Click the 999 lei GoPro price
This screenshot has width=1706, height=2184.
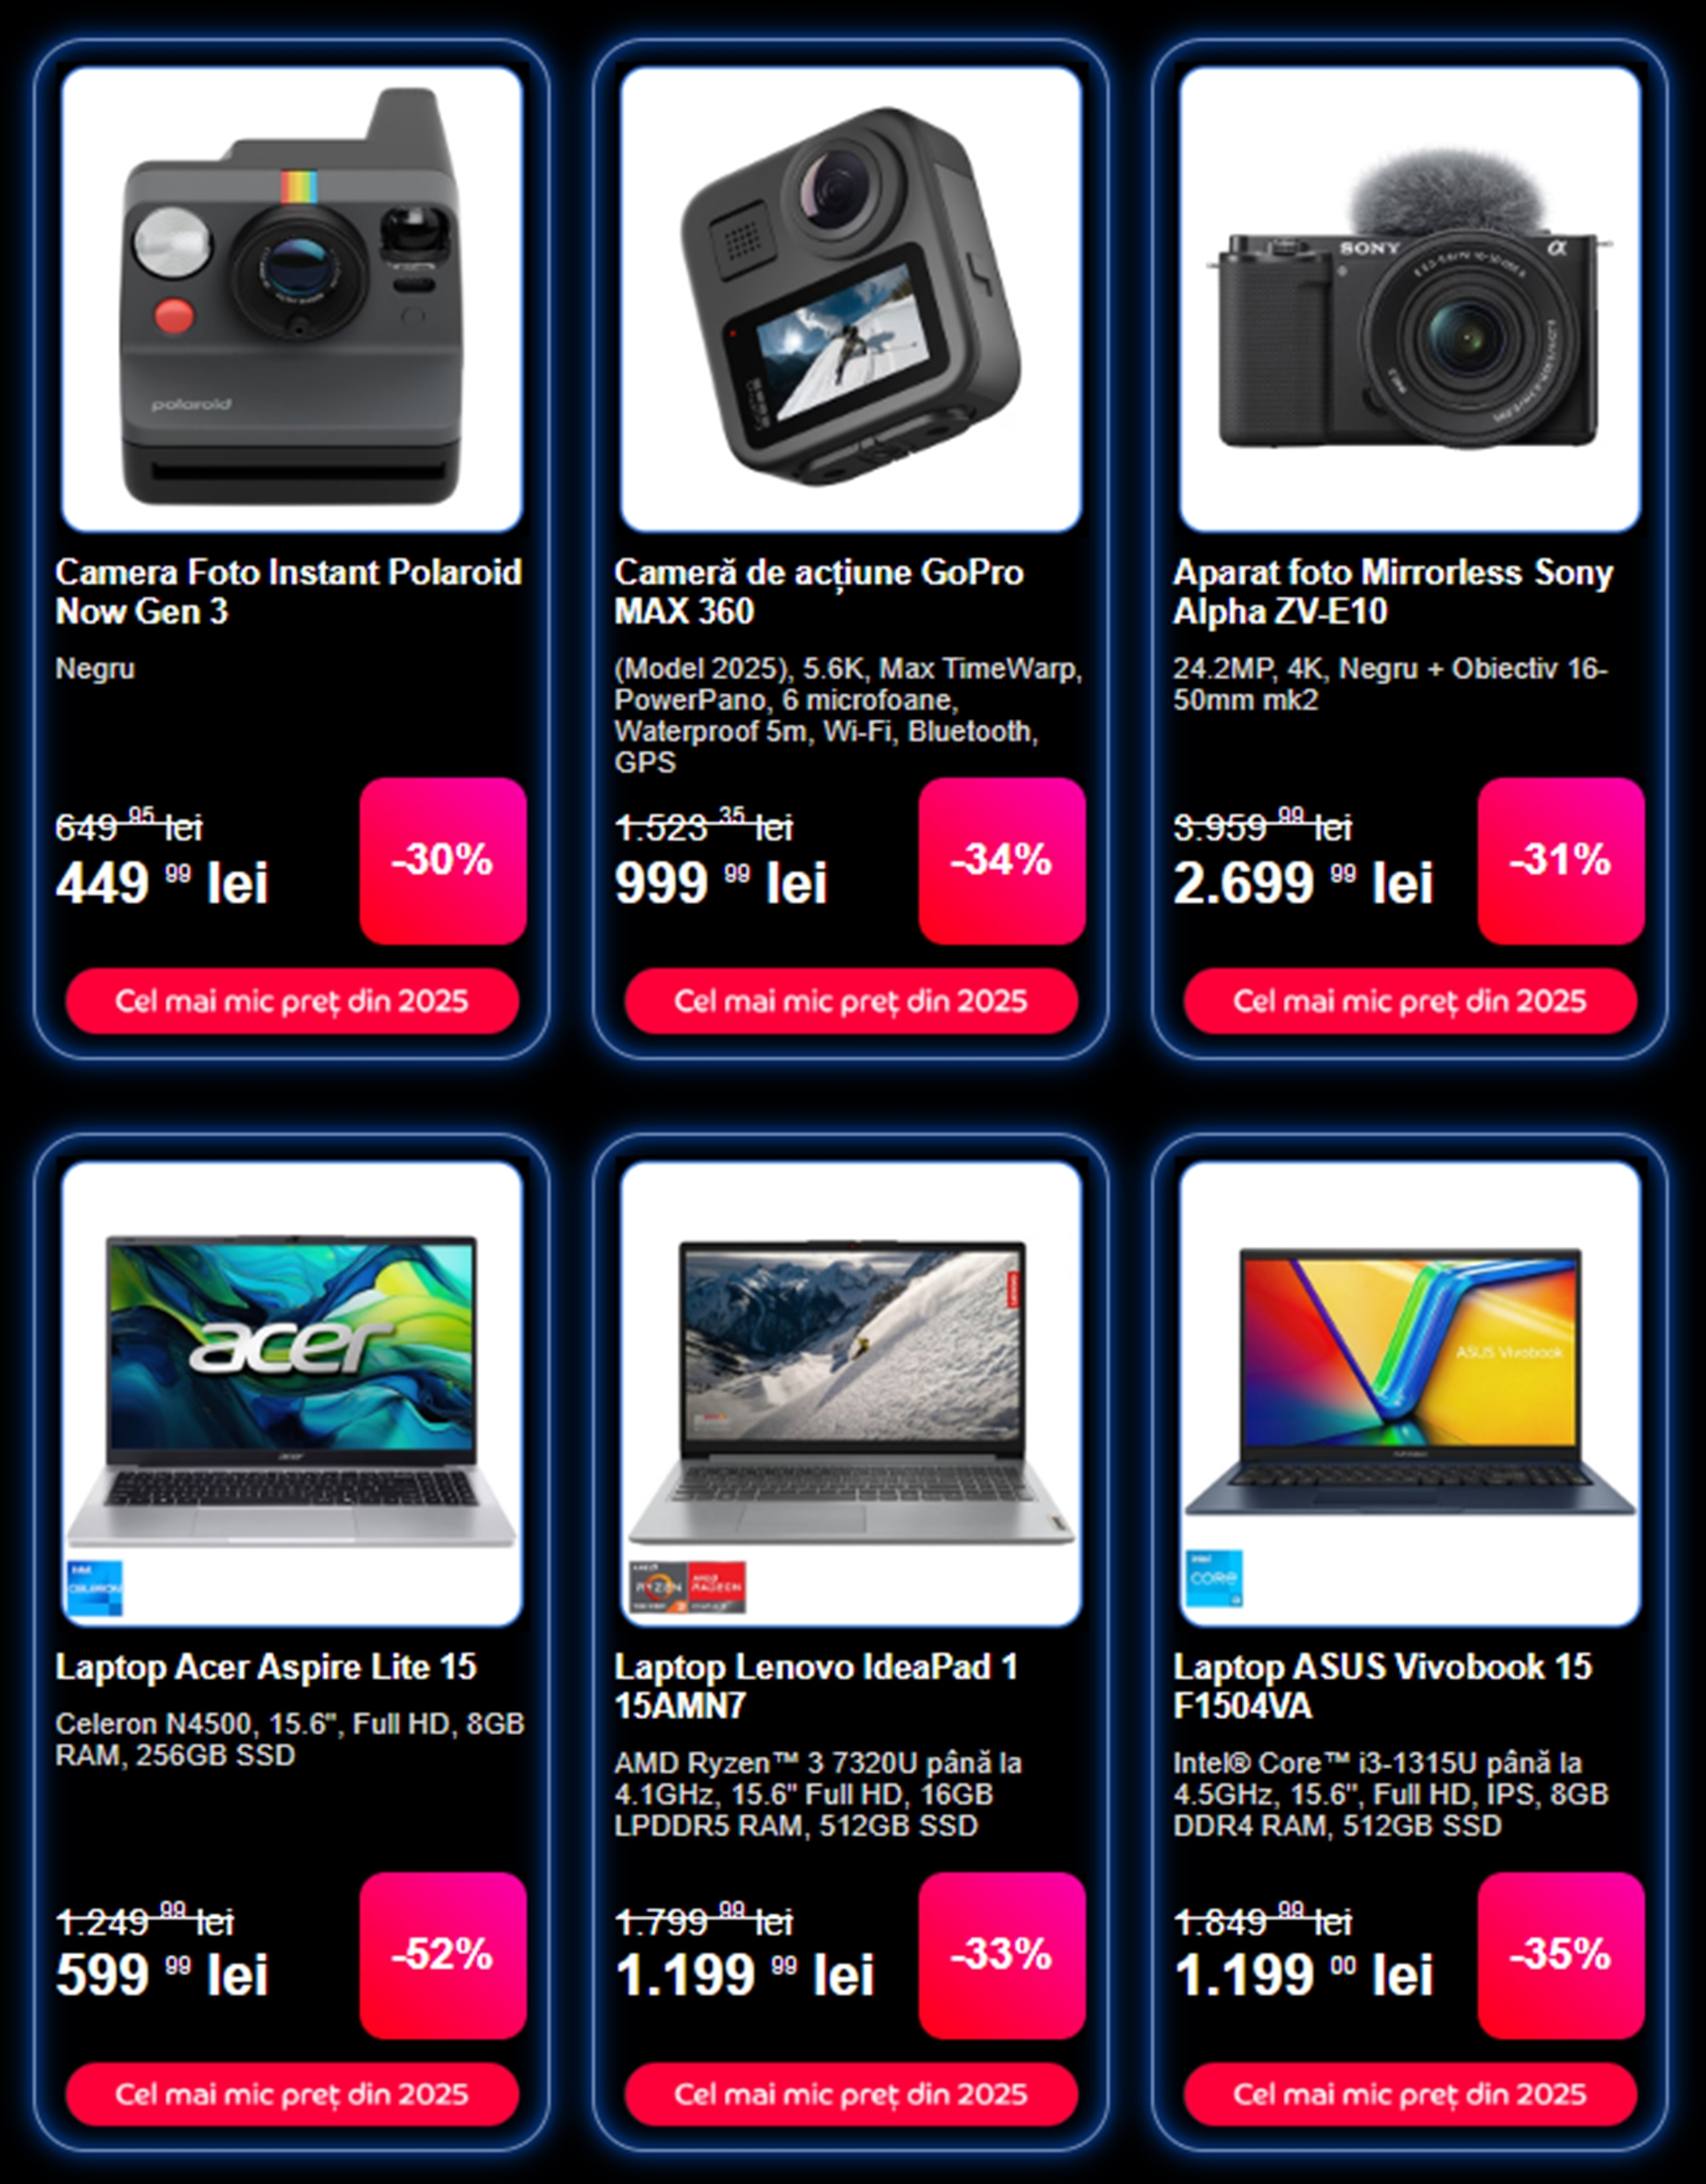(721, 883)
